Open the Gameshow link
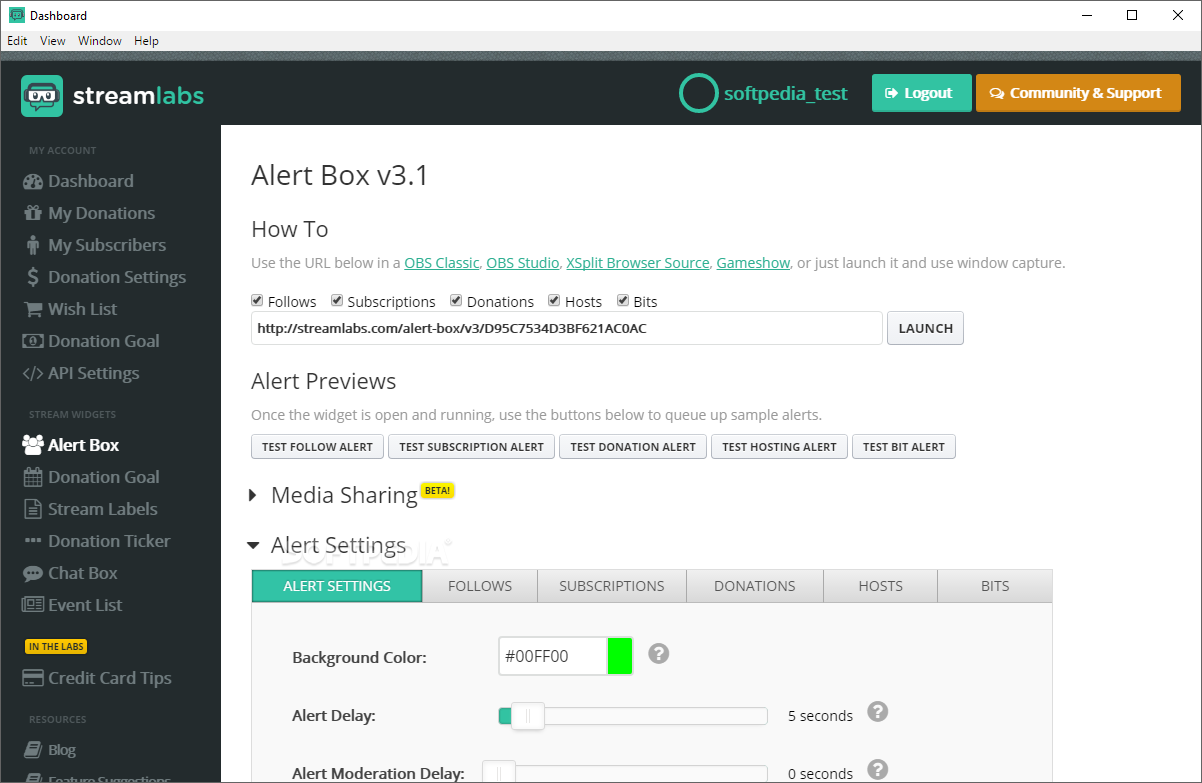The image size is (1202, 783). [x=753, y=263]
